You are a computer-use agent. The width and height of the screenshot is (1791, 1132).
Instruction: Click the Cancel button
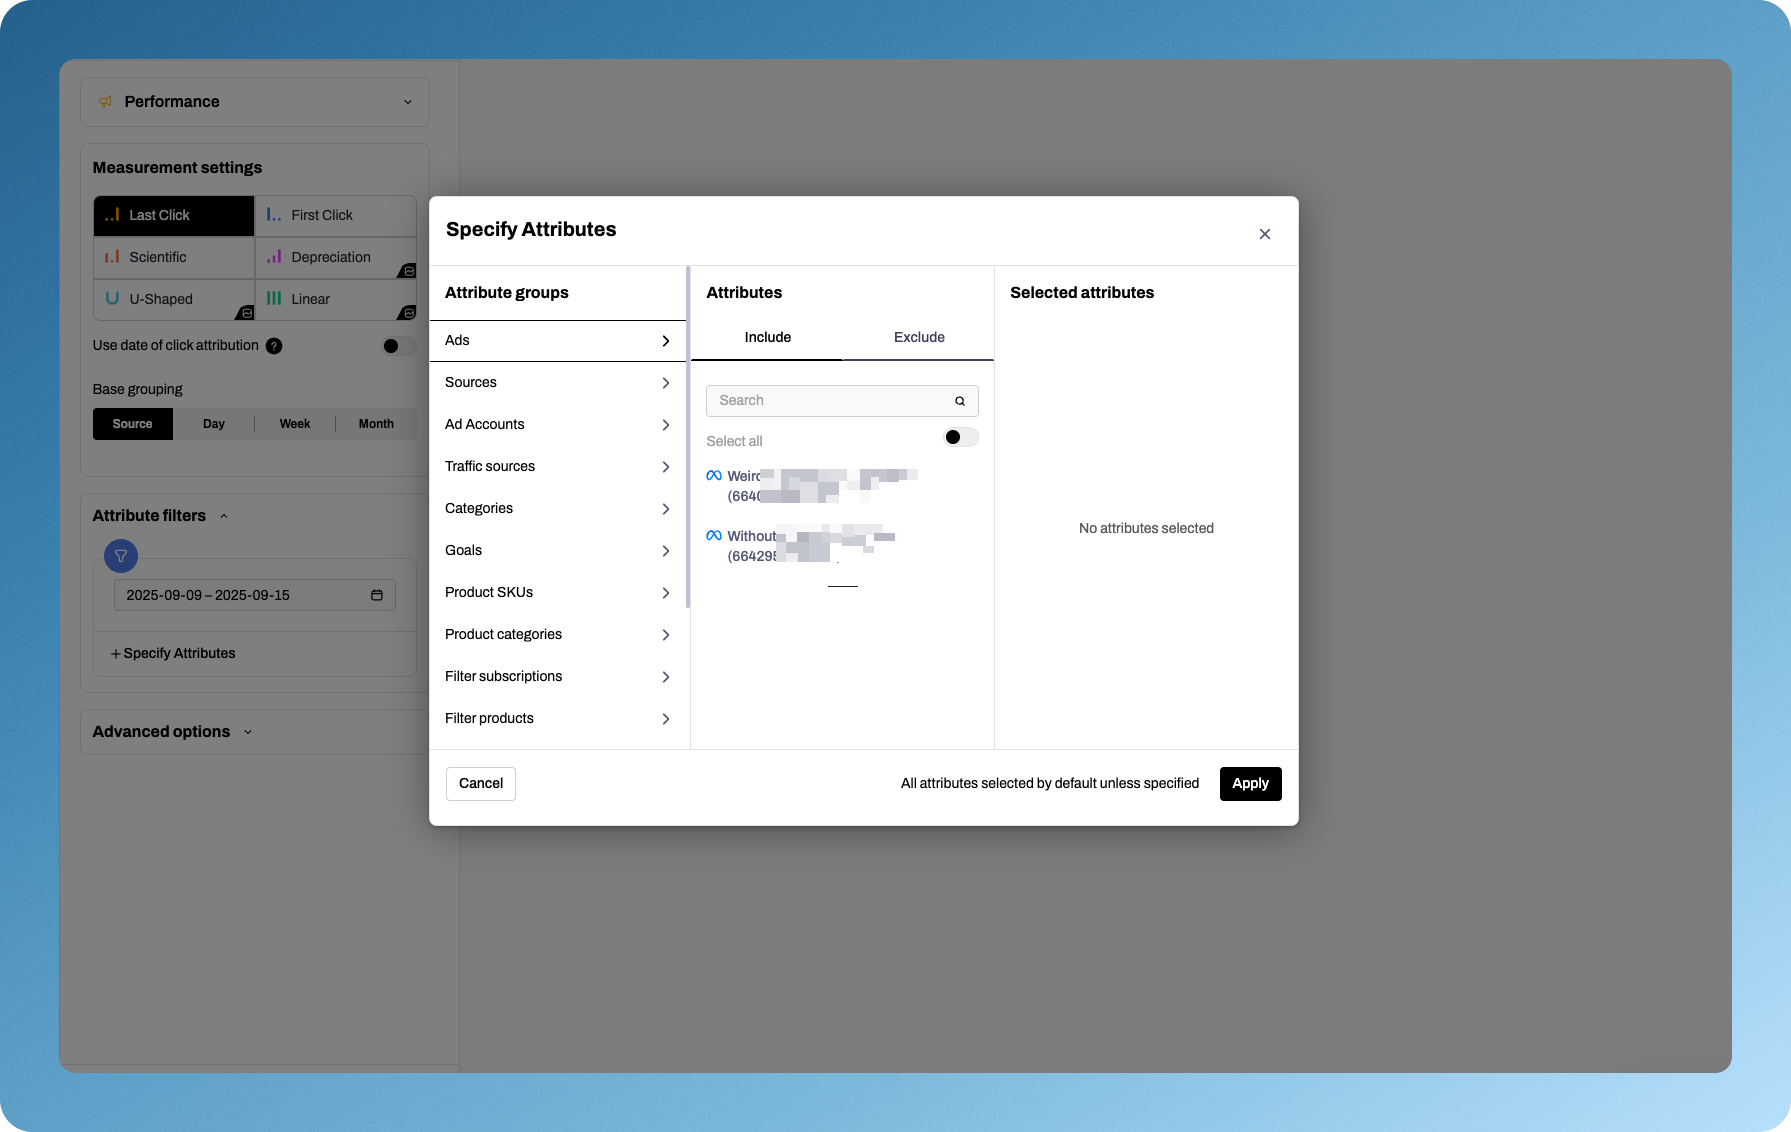(x=480, y=784)
